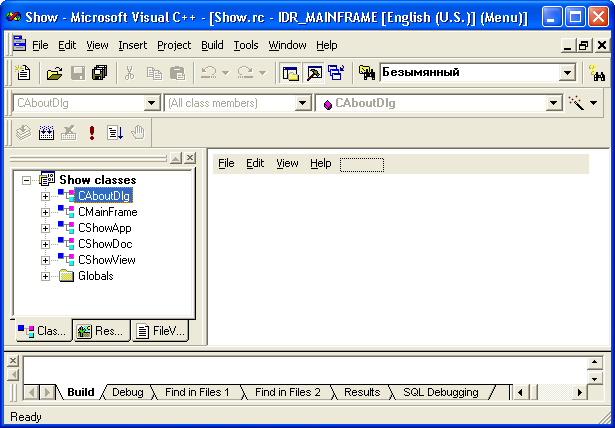Image resolution: width=615 pixels, height=428 pixels.
Task: Click the Undo arrow icon
Action: pos(209,73)
